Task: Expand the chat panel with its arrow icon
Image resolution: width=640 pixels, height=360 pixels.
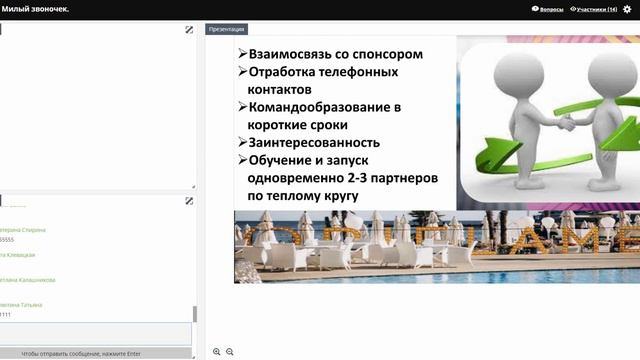Action: (x=189, y=201)
